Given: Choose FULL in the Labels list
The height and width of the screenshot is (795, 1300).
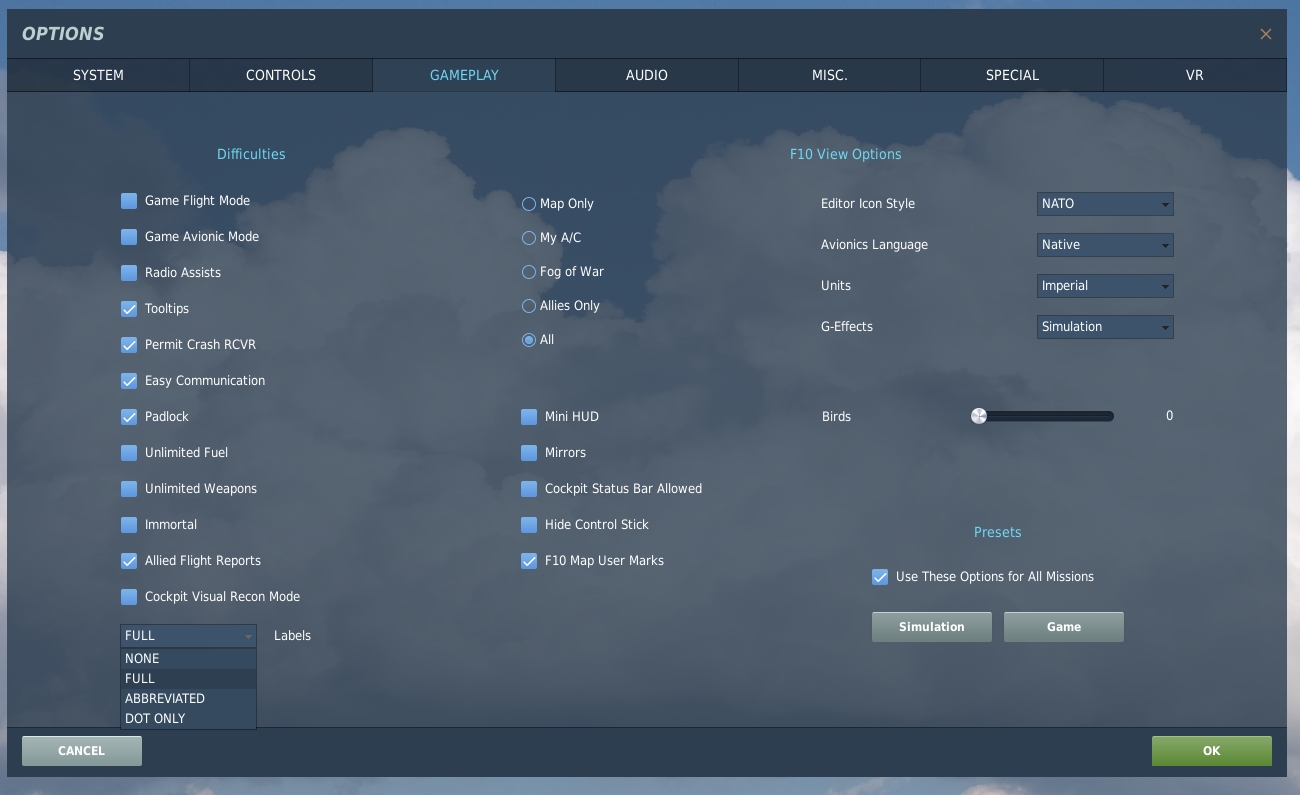Looking at the screenshot, I should click(x=189, y=679).
